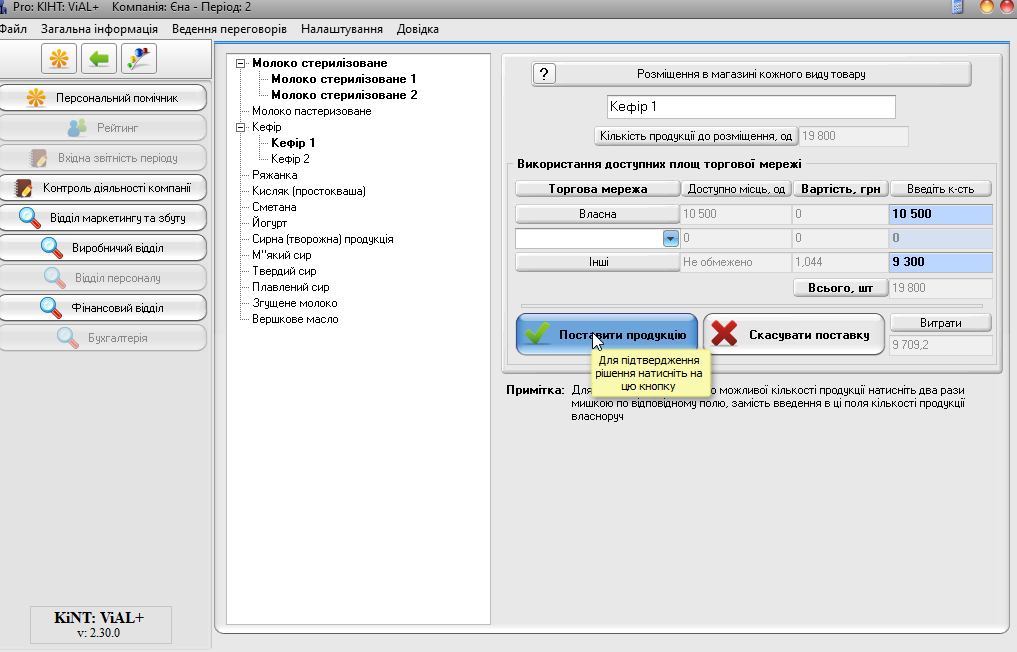Select Сирна (творожна) продукція item
Viewport: 1017px width, 652px height.
click(322, 239)
